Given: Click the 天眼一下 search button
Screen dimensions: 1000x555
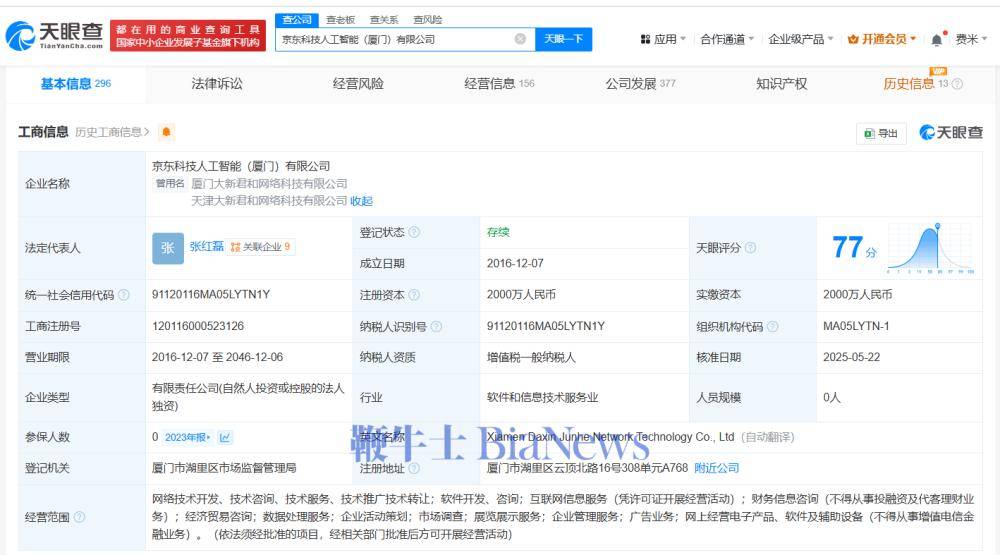Looking at the screenshot, I should [x=563, y=39].
